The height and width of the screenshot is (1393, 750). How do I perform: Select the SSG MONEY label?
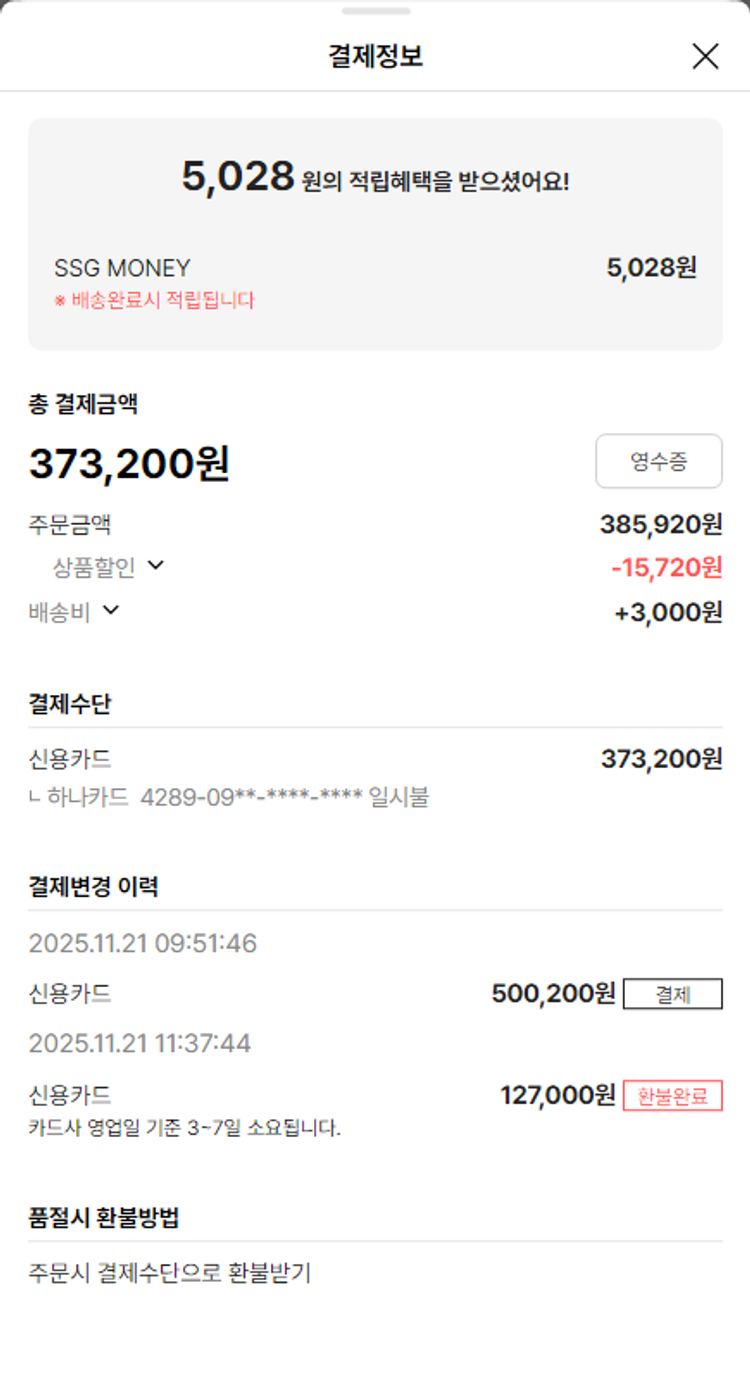pos(122,268)
